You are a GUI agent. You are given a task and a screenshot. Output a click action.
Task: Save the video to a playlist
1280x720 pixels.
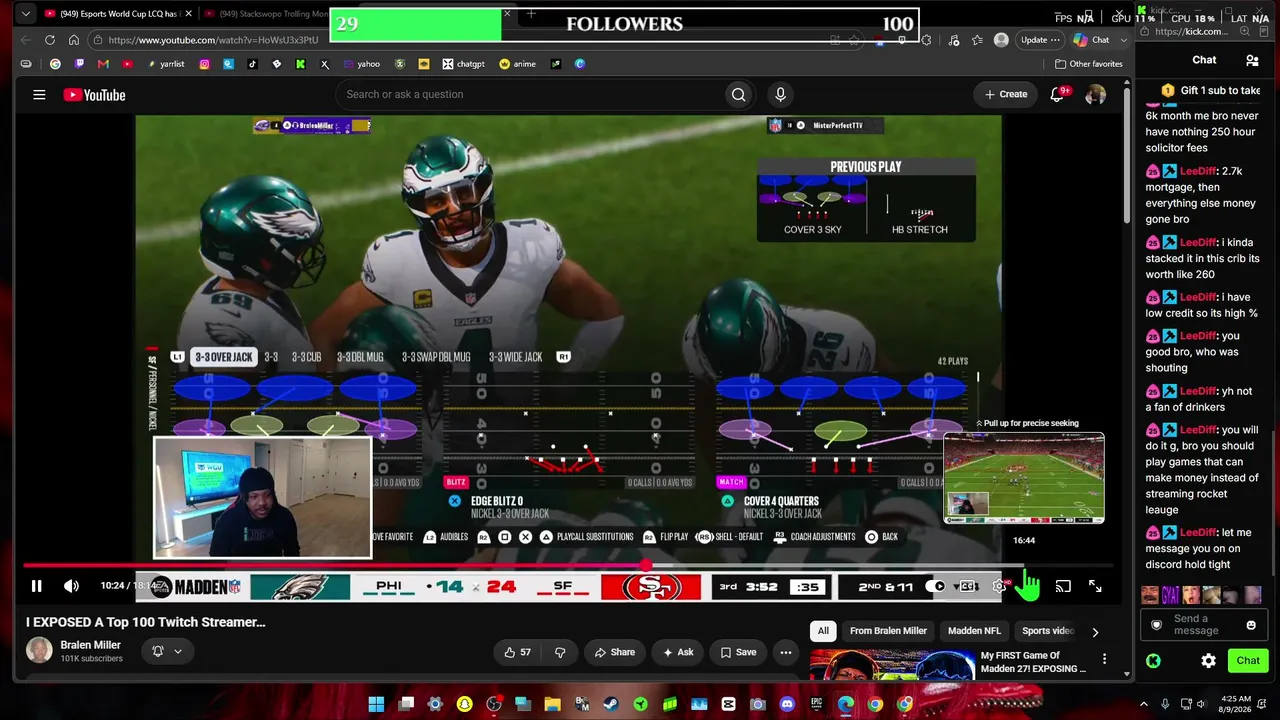point(737,652)
